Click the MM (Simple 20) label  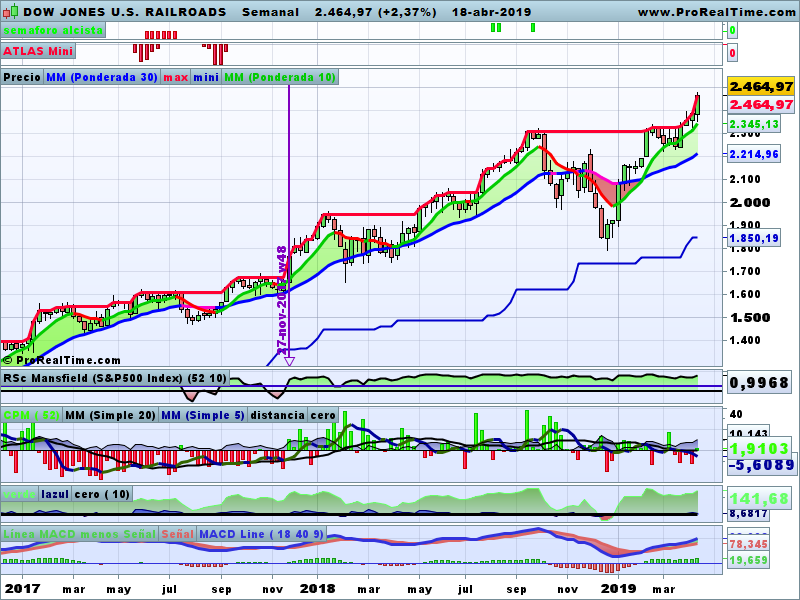[x=110, y=415]
